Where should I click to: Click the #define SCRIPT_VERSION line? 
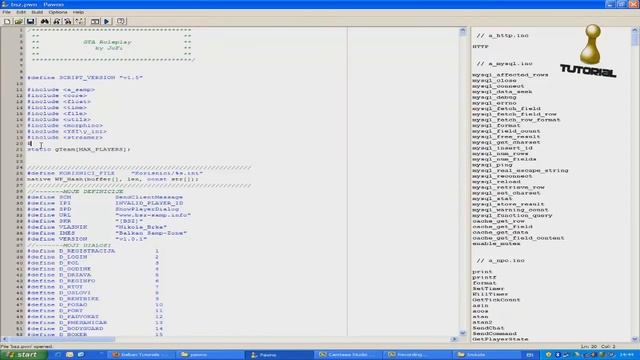(x=85, y=78)
